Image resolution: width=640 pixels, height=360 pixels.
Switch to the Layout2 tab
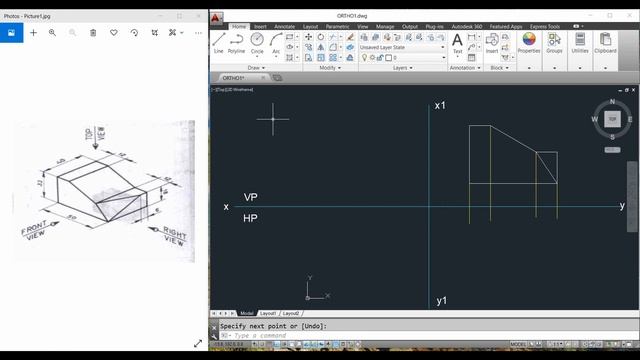click(x=291, y=313)
